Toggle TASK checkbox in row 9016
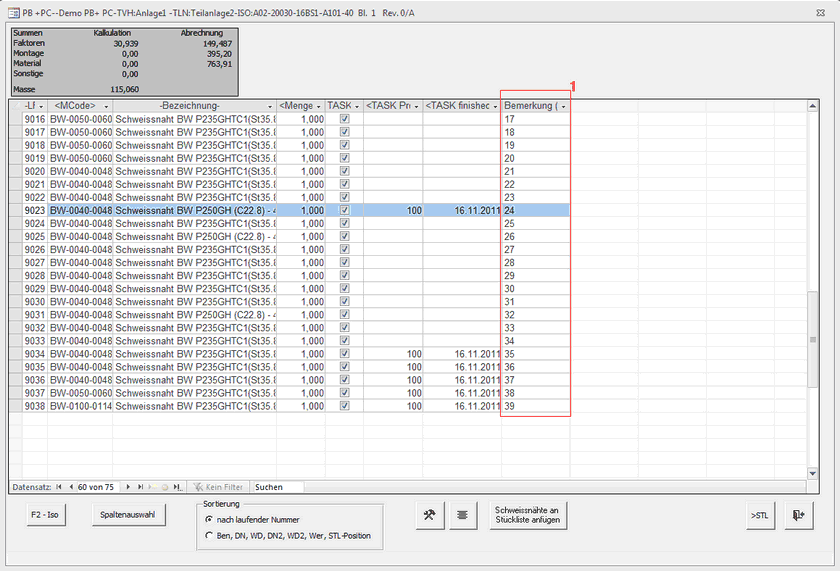The height and width of the screenshot is (572, 840). pyautogui.click(x=345, y=119)
